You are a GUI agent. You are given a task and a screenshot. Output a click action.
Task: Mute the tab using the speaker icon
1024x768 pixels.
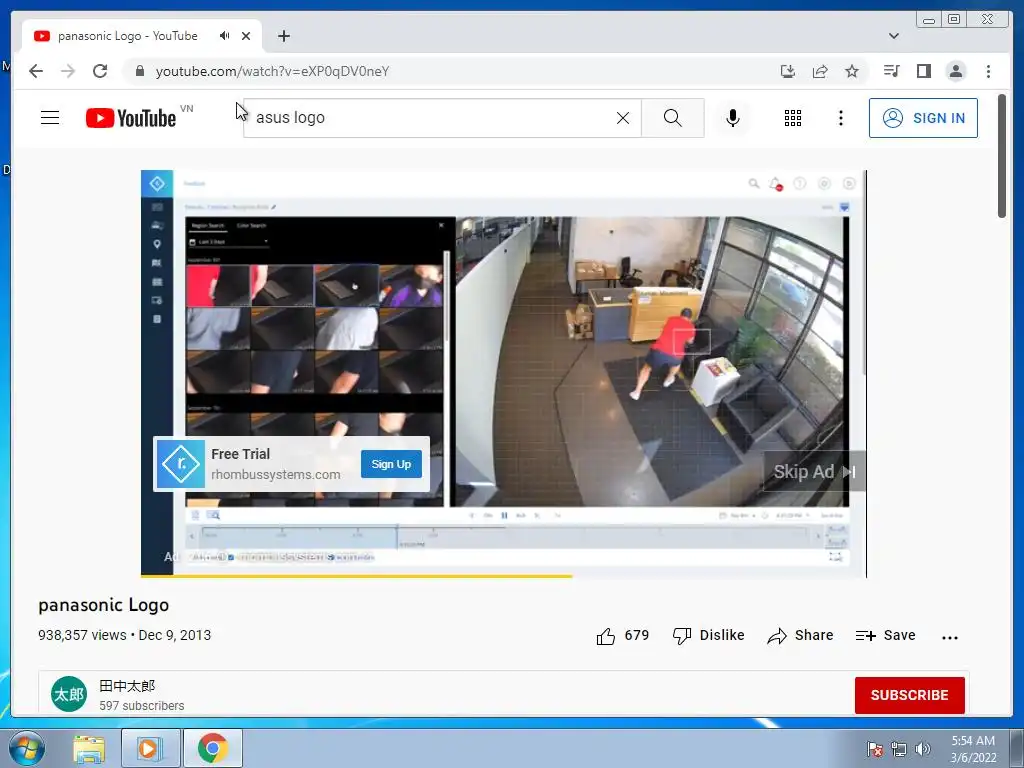pyautogui.click(x=225, y=36)
